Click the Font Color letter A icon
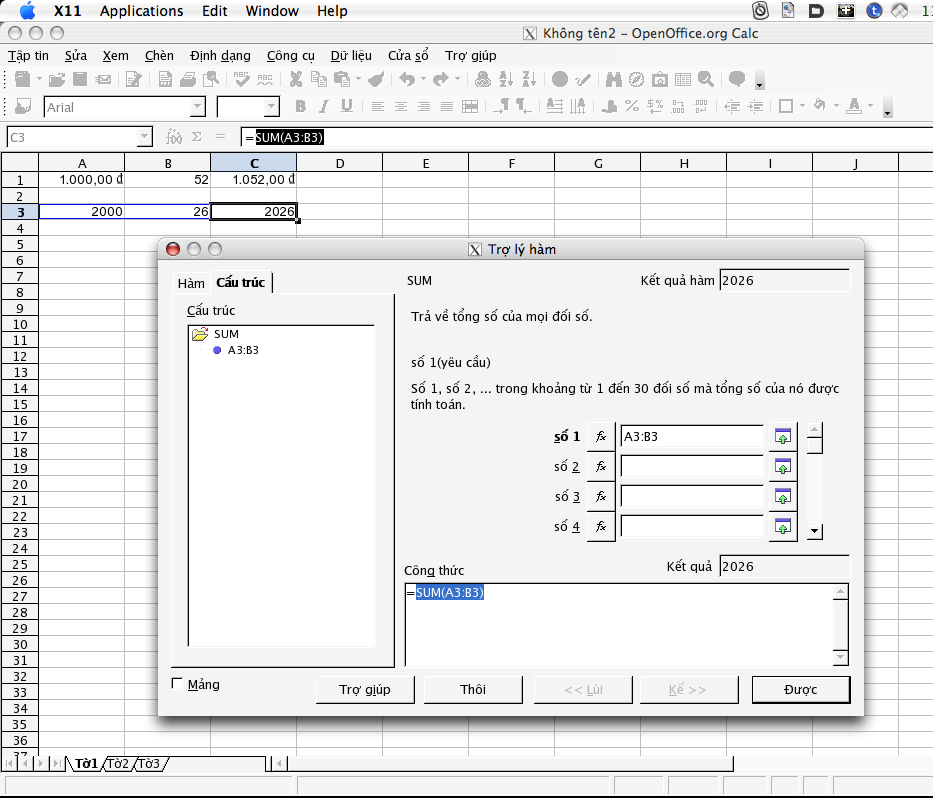 click(854, 106)
